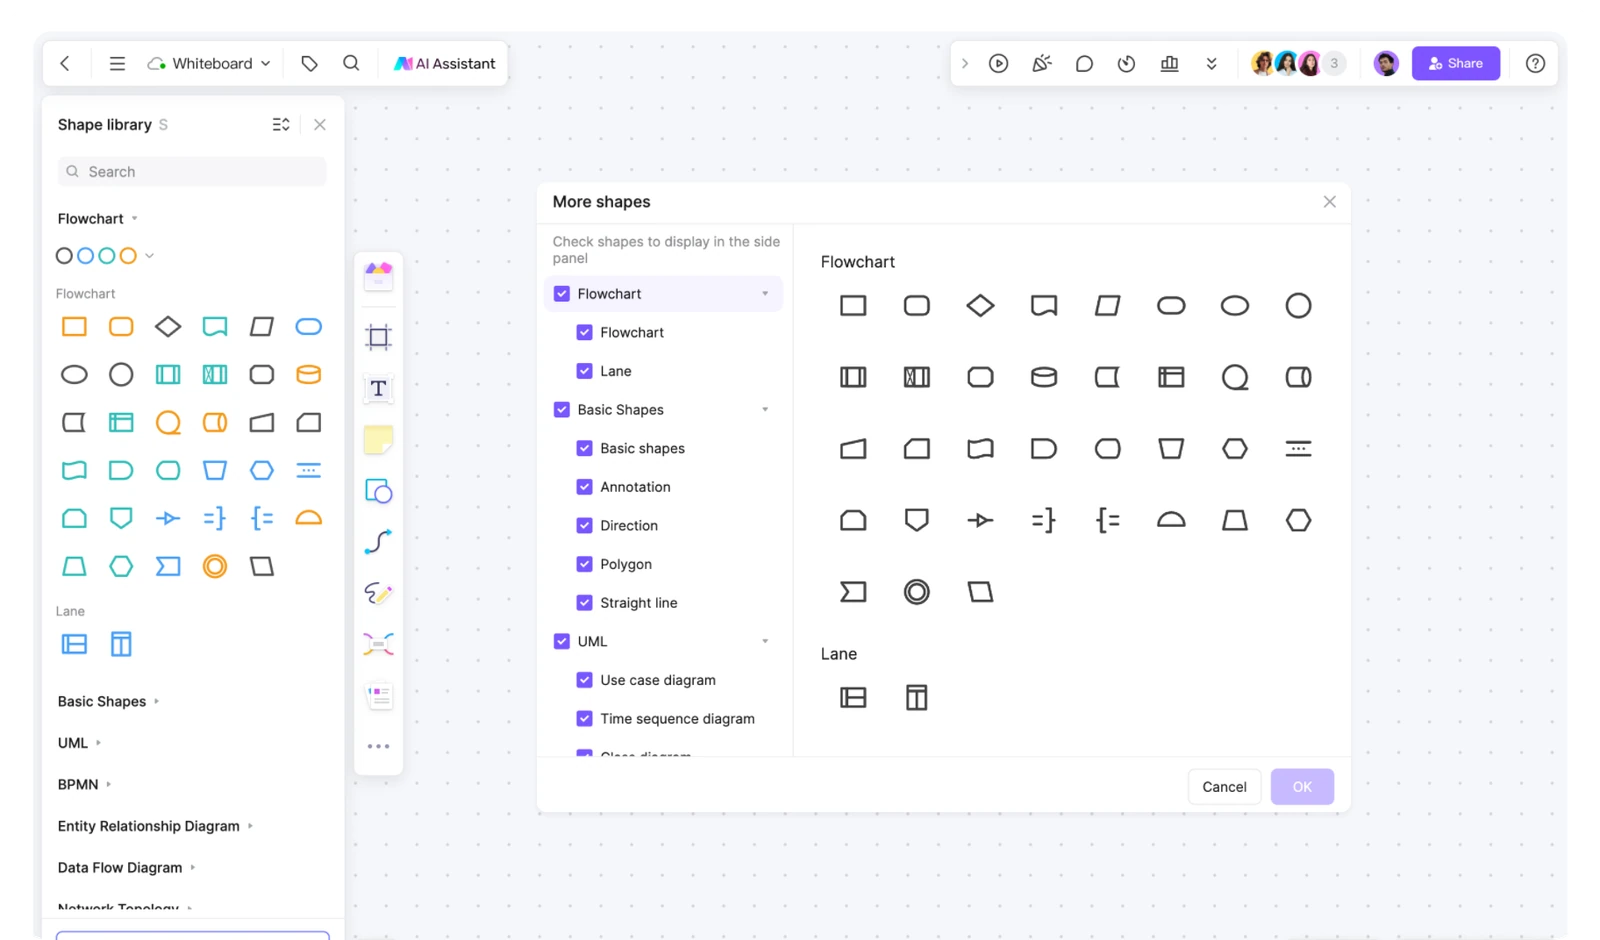Start presentation with play icon

tap(998, 63)
